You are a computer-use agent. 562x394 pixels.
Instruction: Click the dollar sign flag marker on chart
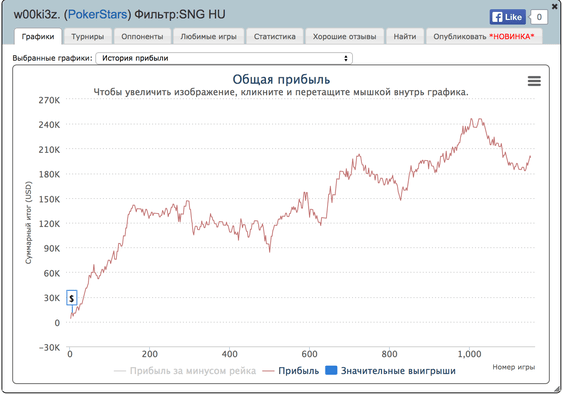click(72, 298)
